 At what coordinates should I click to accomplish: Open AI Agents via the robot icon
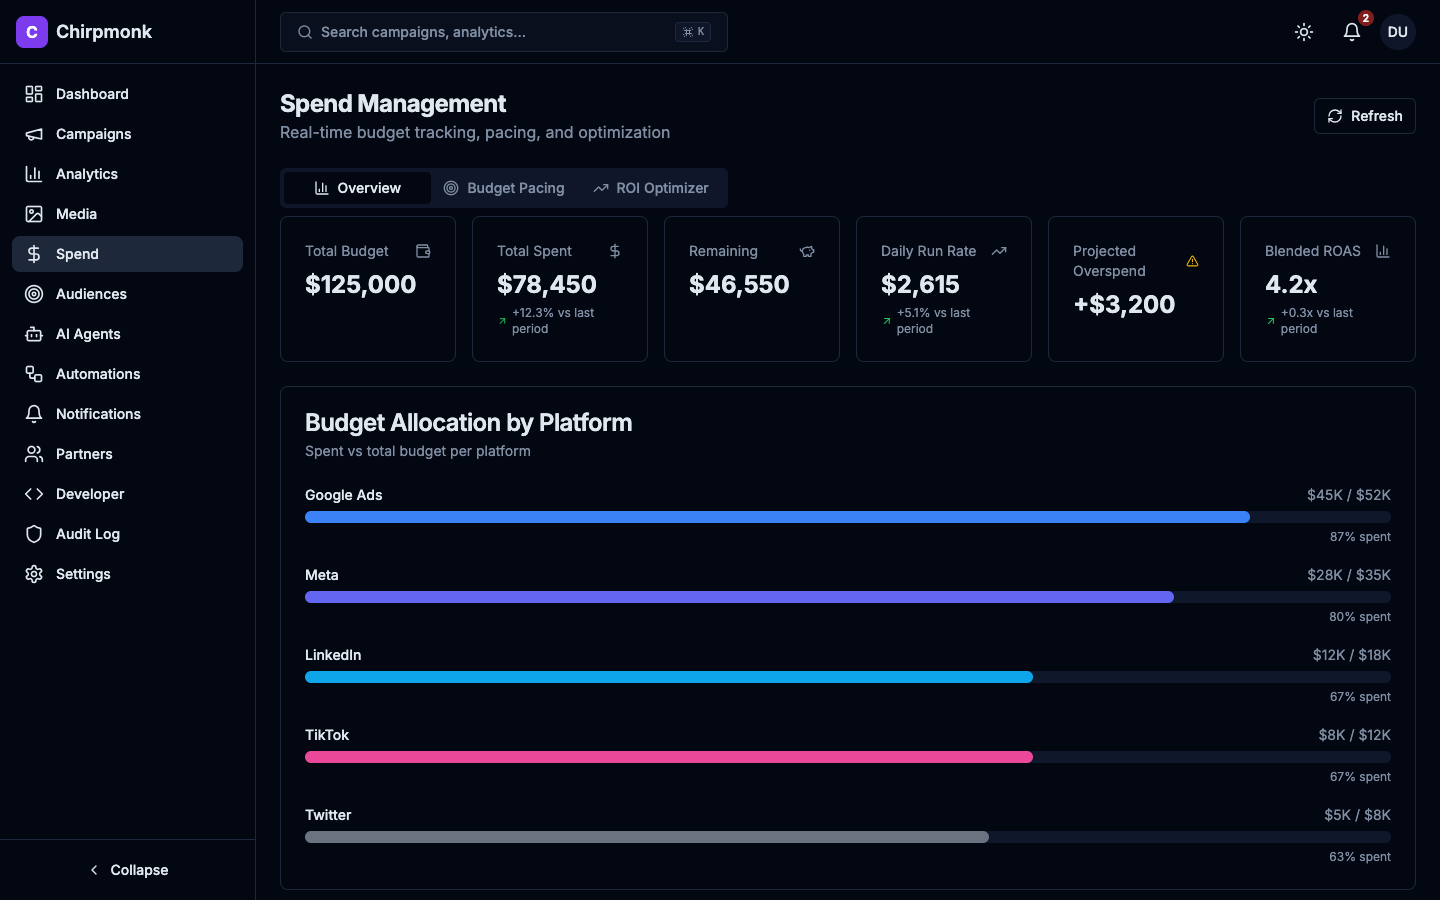33,333
